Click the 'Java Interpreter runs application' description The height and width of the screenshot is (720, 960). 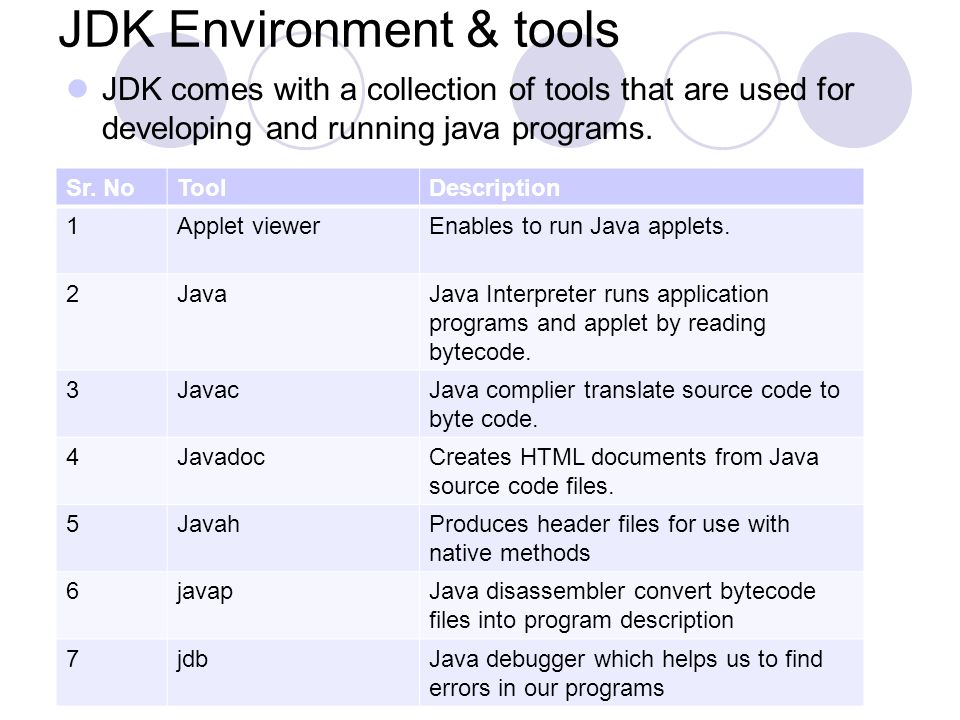pyautogui.click(x=642, y=322)
